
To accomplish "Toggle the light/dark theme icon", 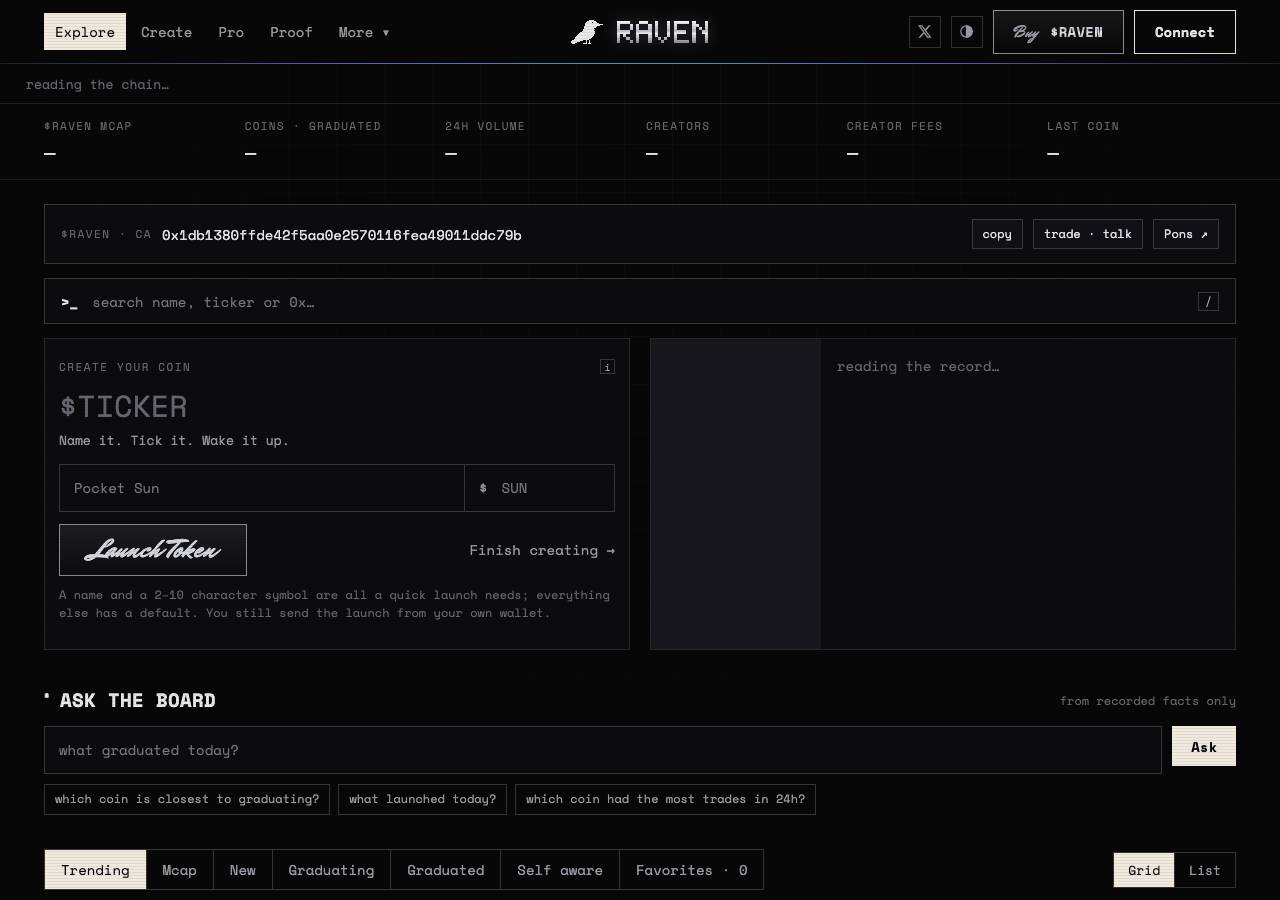I will pos(967,32).
